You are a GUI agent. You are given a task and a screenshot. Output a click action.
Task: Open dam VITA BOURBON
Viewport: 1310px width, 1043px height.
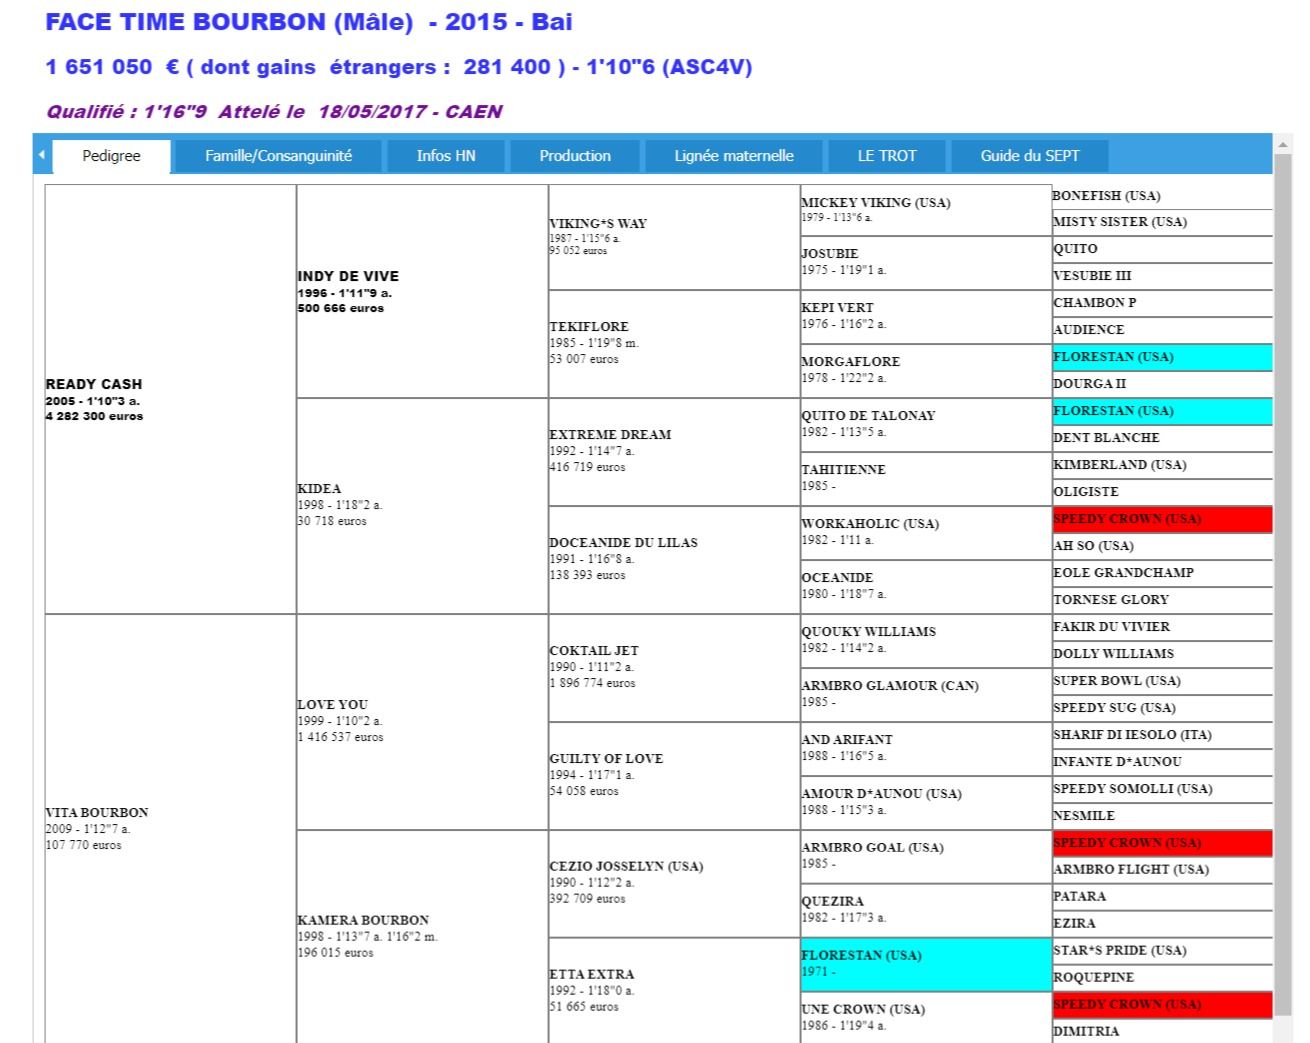click(96, 812)
